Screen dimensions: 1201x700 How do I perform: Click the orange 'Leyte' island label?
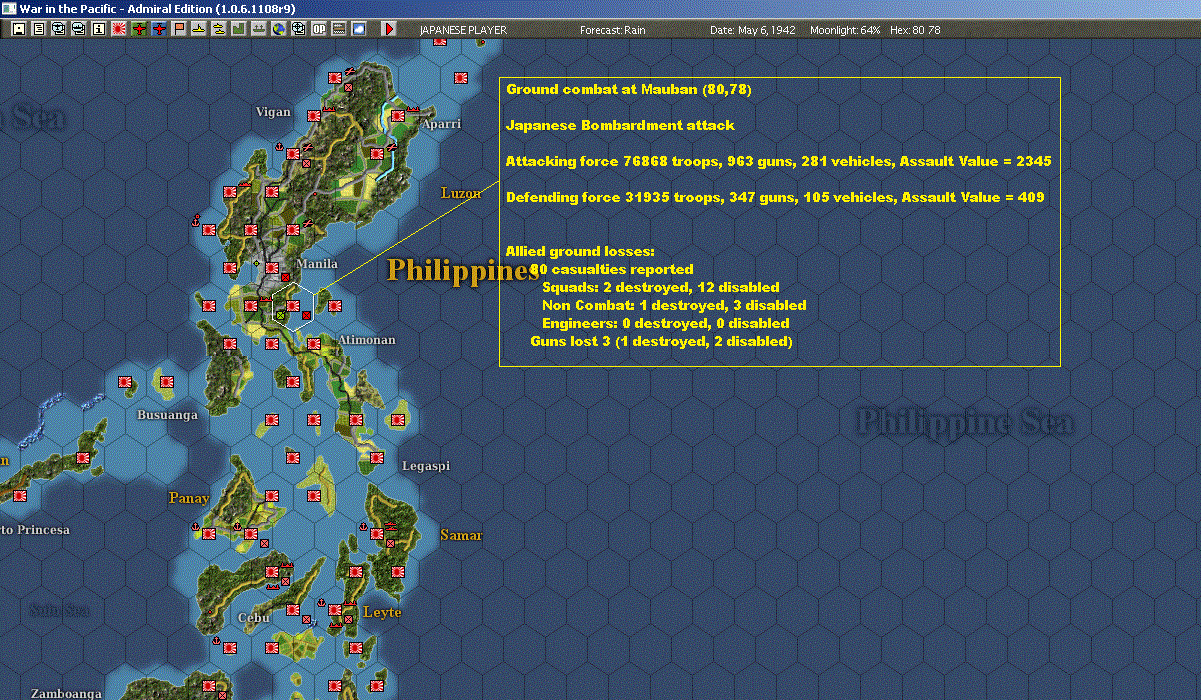382,612
